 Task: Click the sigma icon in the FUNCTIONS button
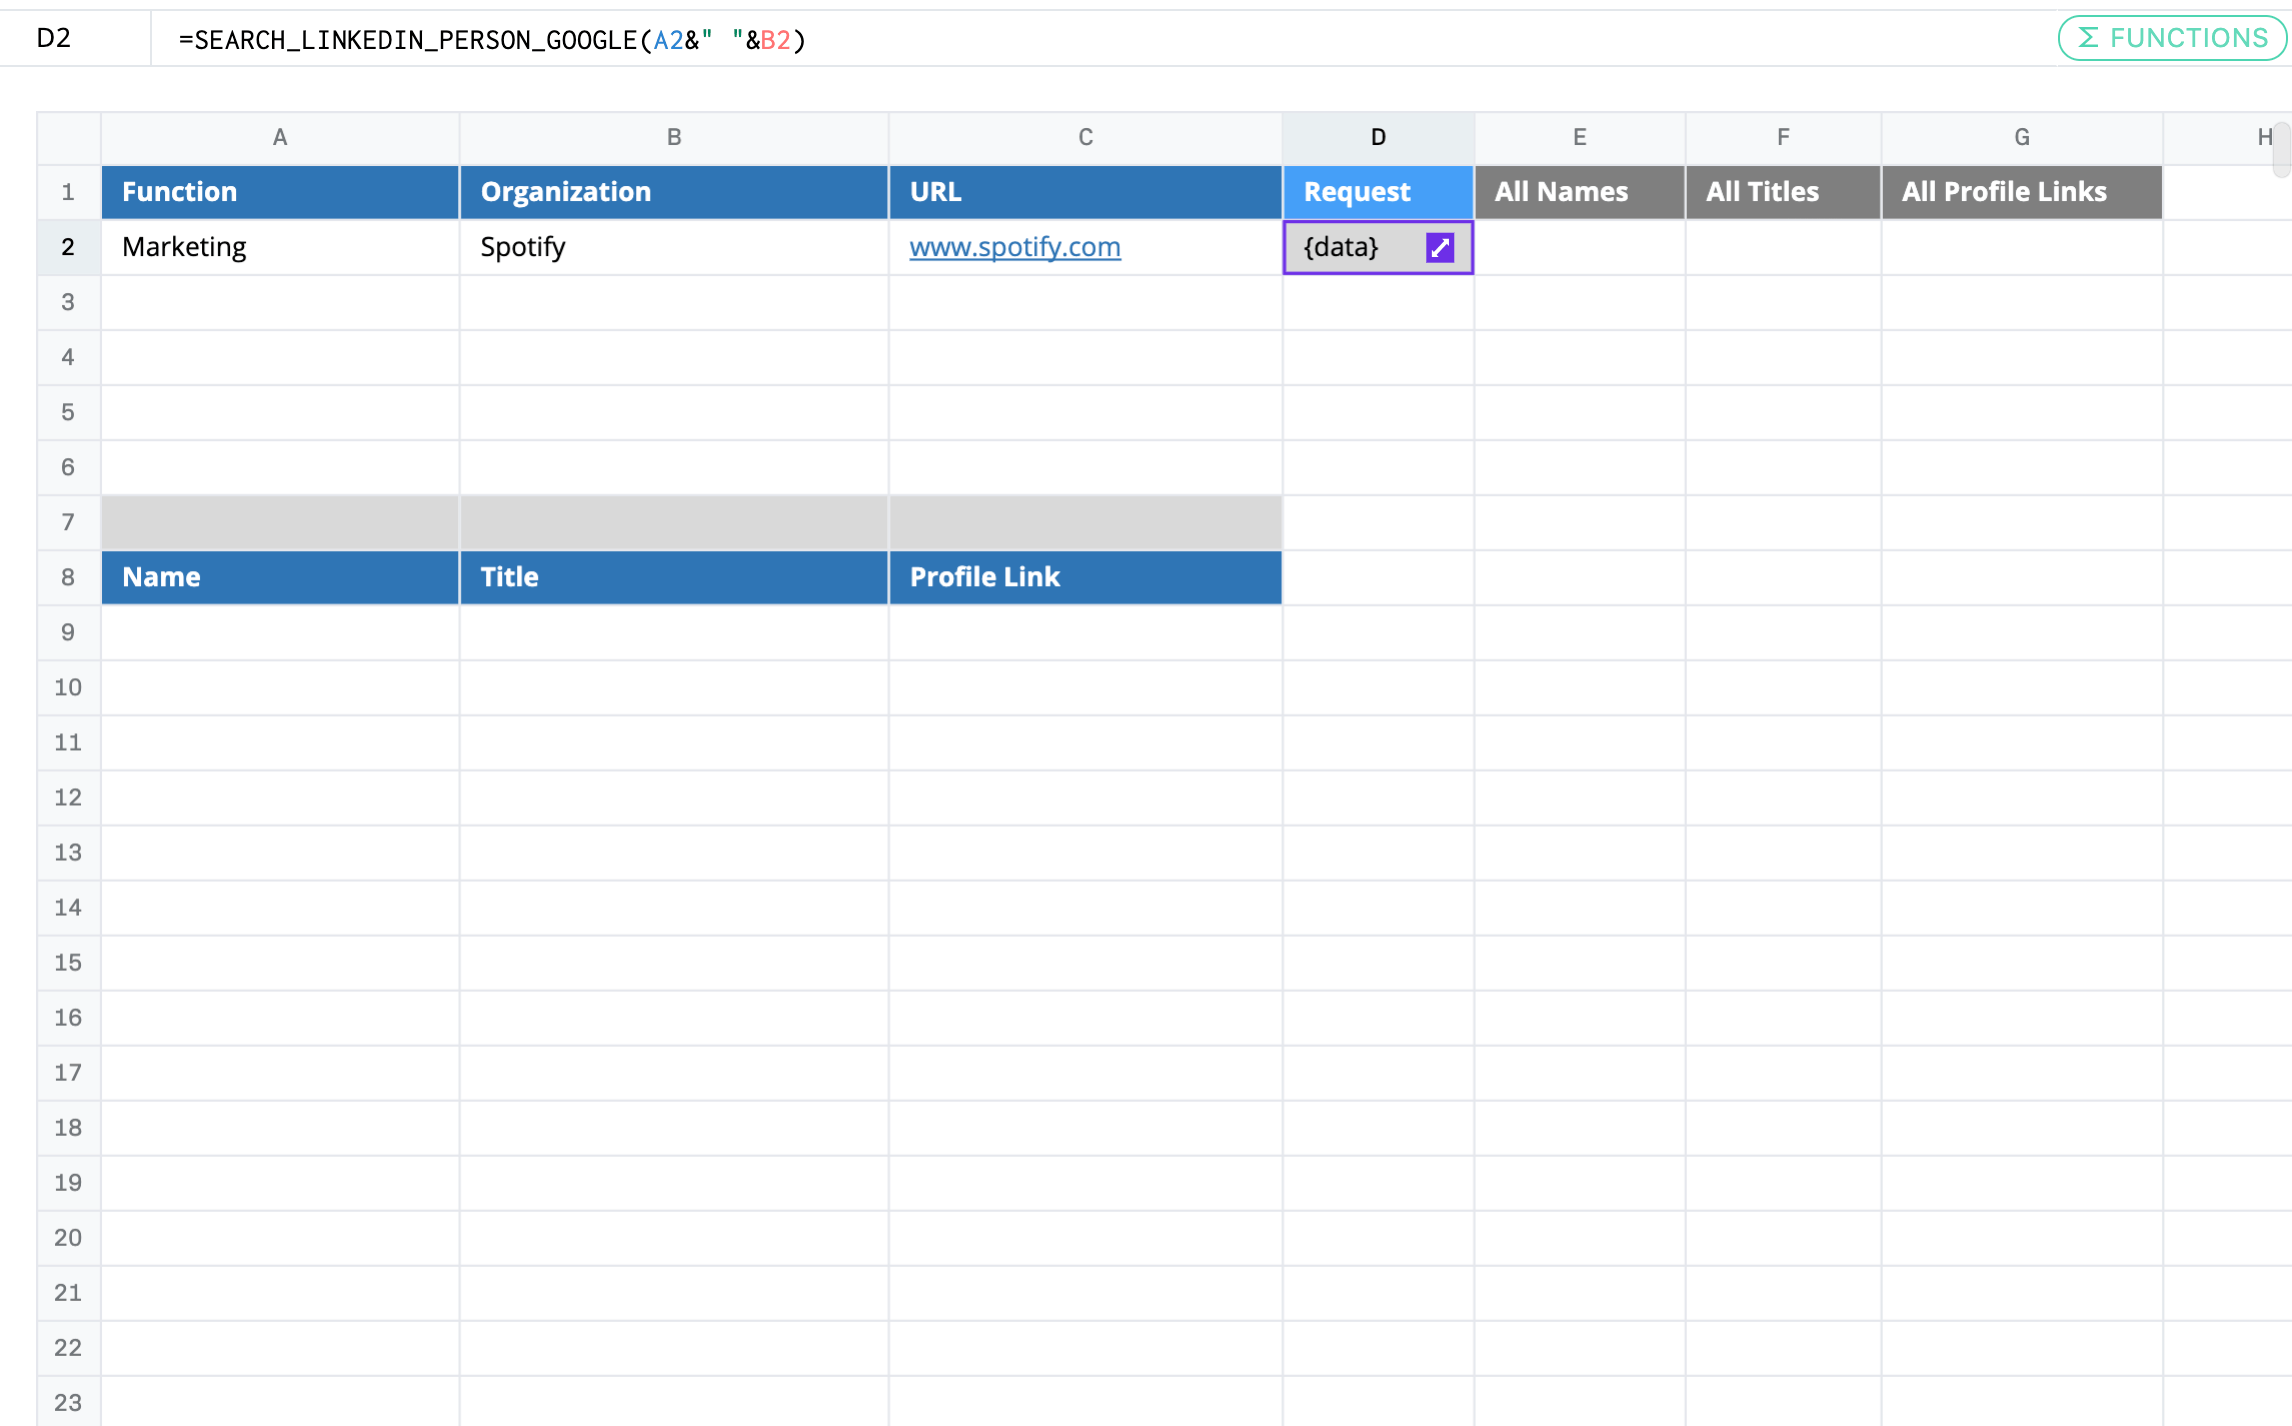tap(2088, 38)
